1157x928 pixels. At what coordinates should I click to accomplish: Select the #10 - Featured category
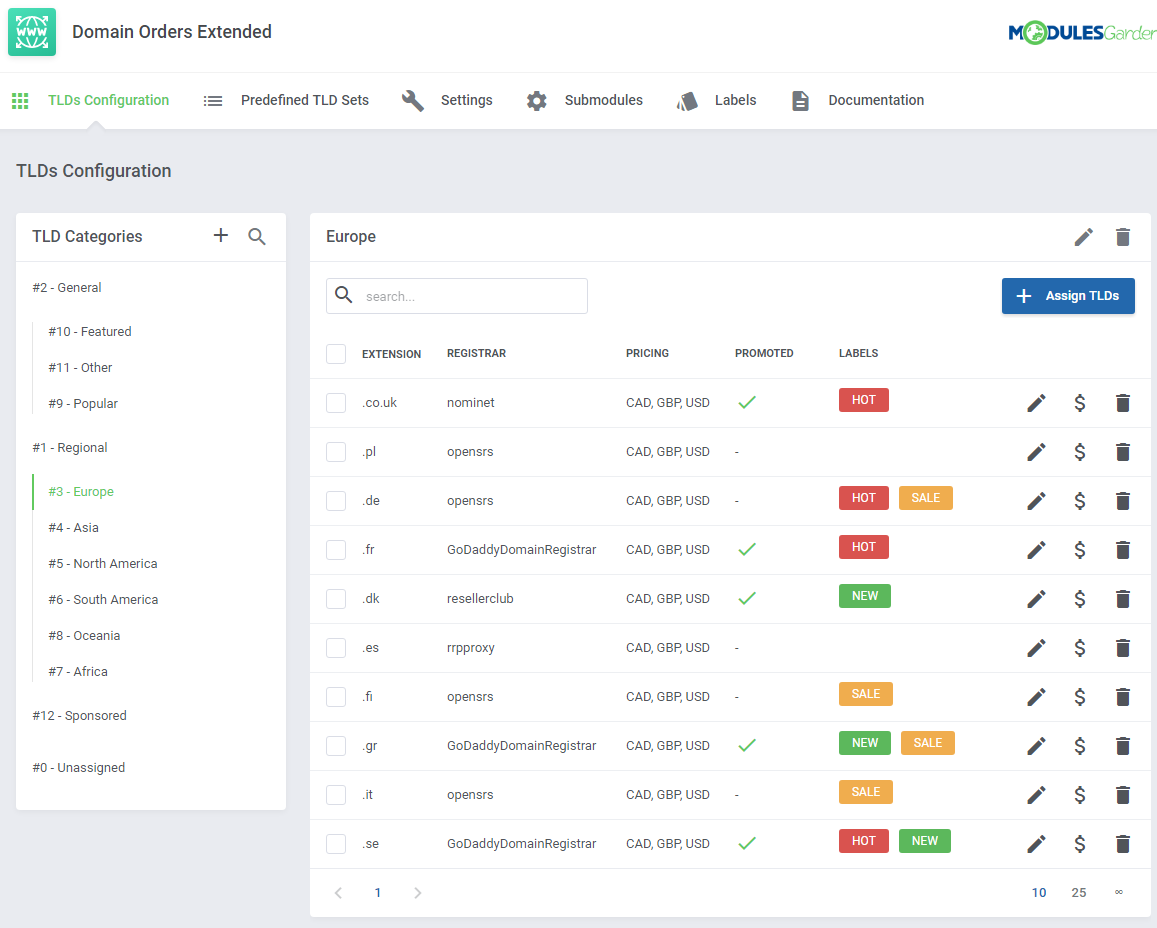[90, 332]
